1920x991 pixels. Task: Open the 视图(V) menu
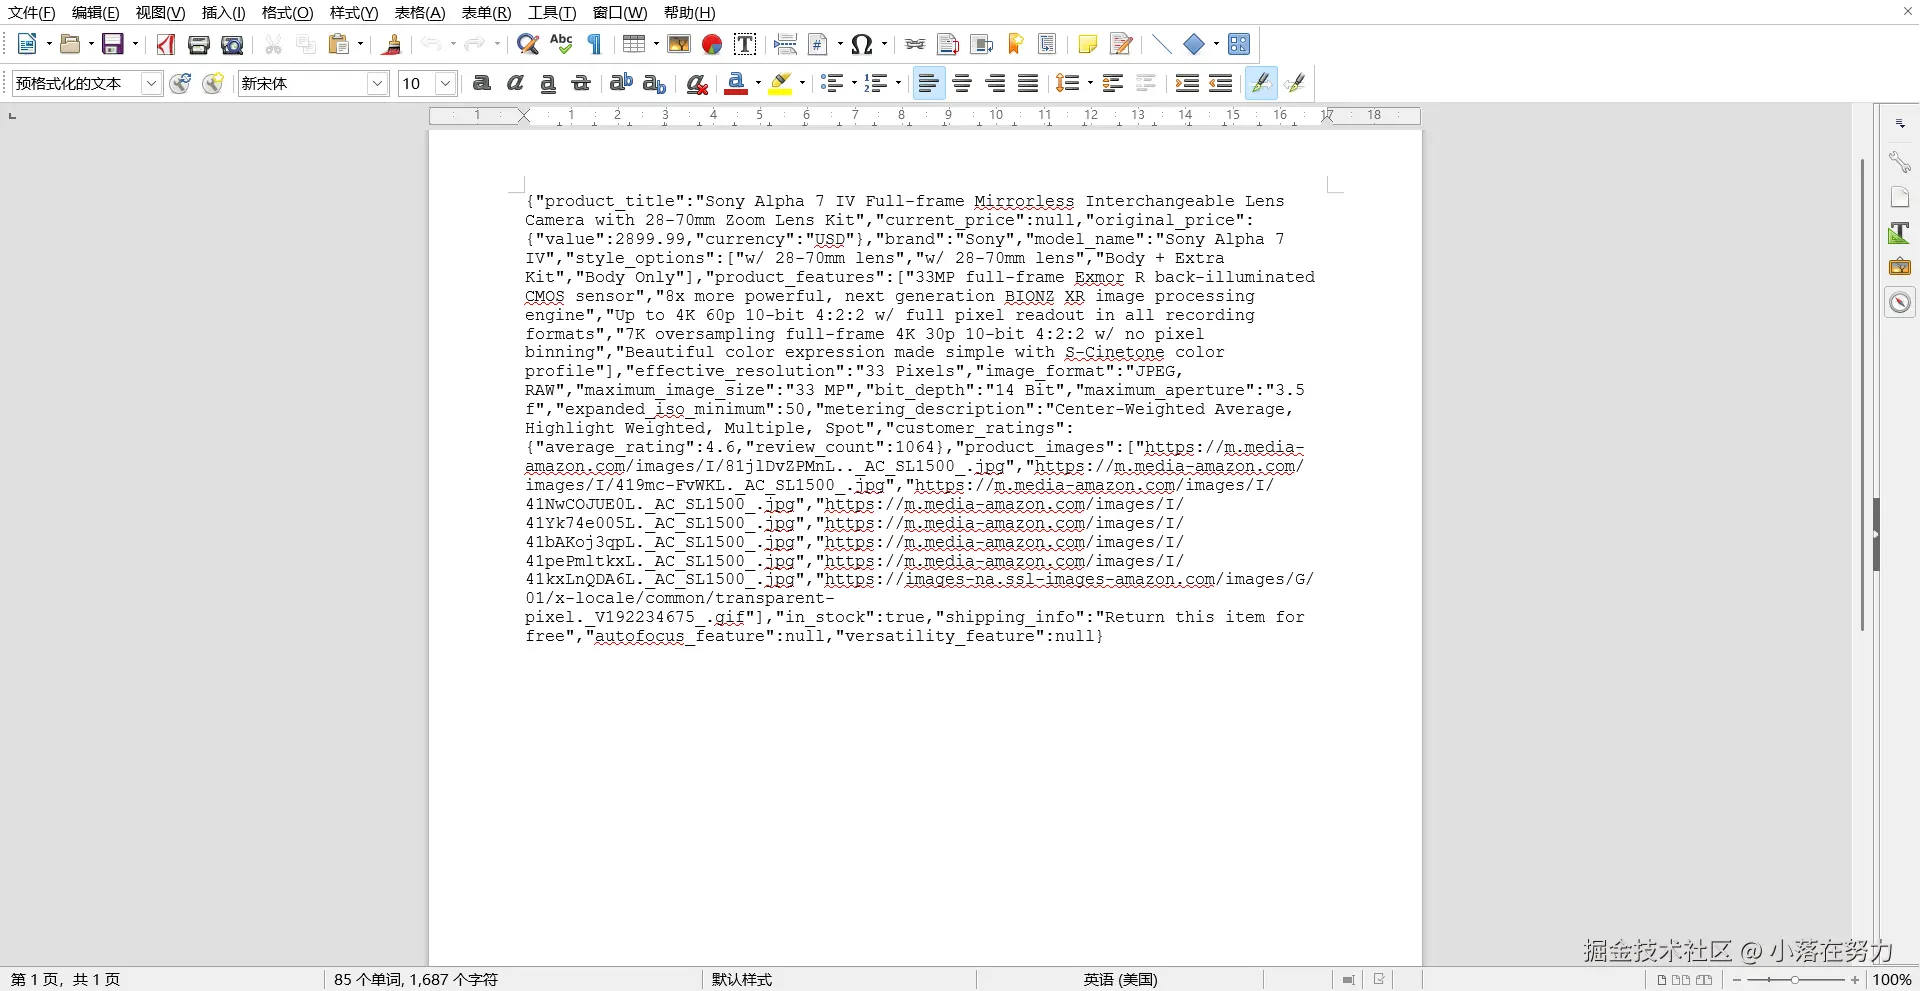(x=160, y=13)
